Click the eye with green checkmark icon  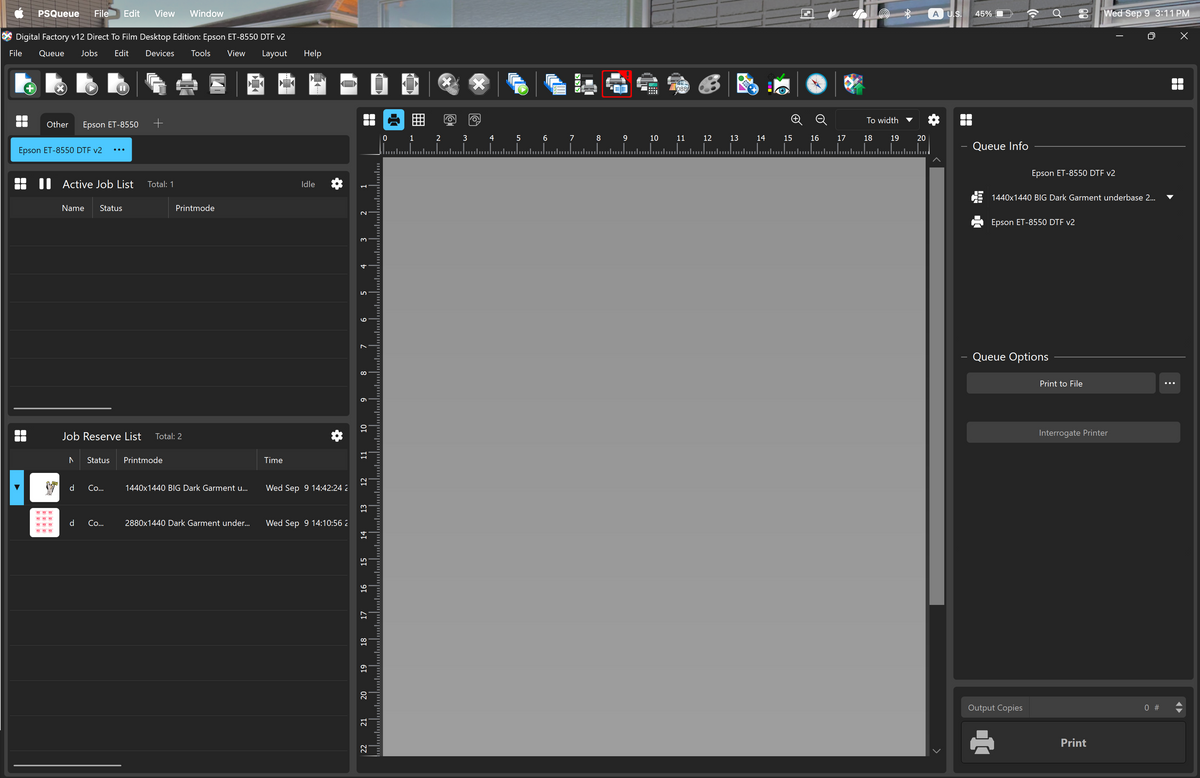(x=779, y=85)
